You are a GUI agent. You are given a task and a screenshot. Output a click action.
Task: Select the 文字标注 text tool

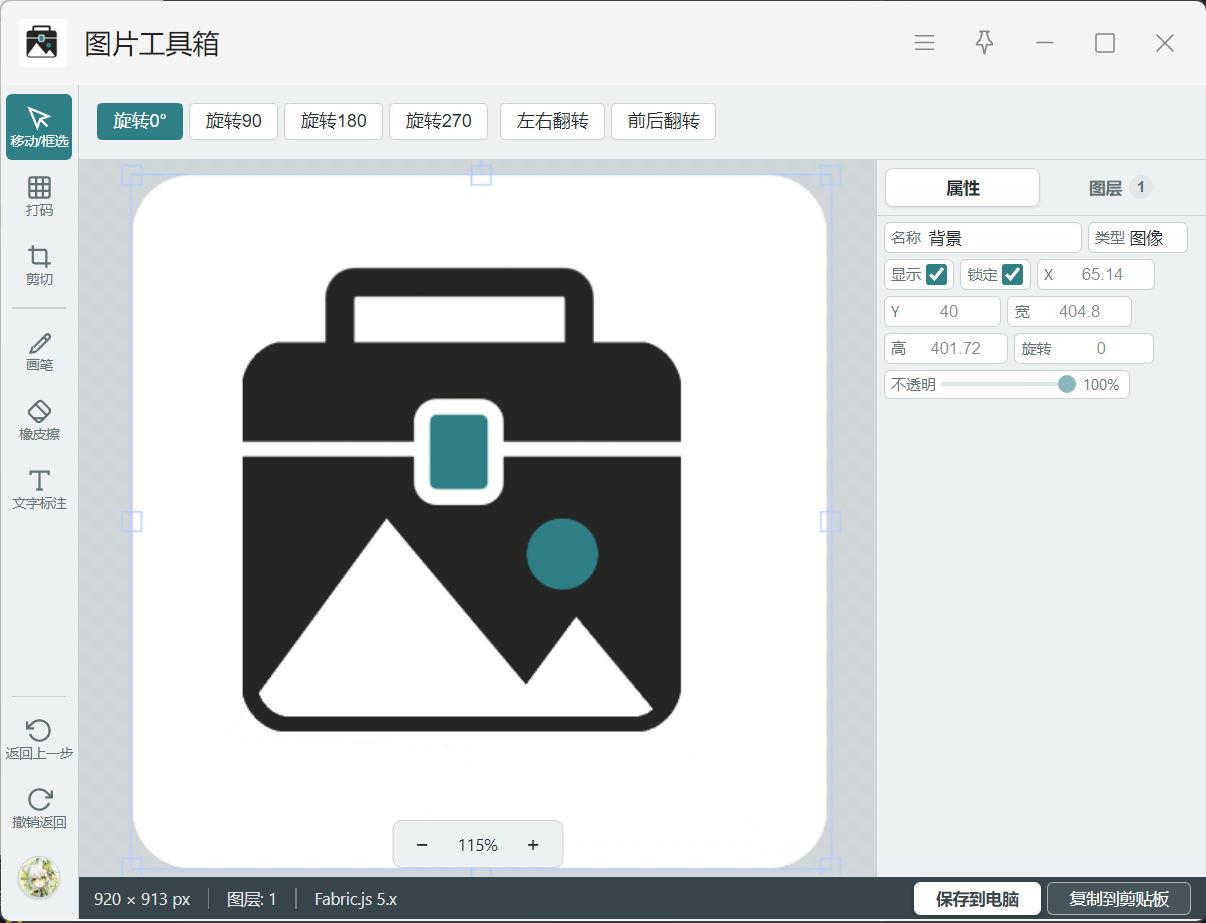[39, 489]
